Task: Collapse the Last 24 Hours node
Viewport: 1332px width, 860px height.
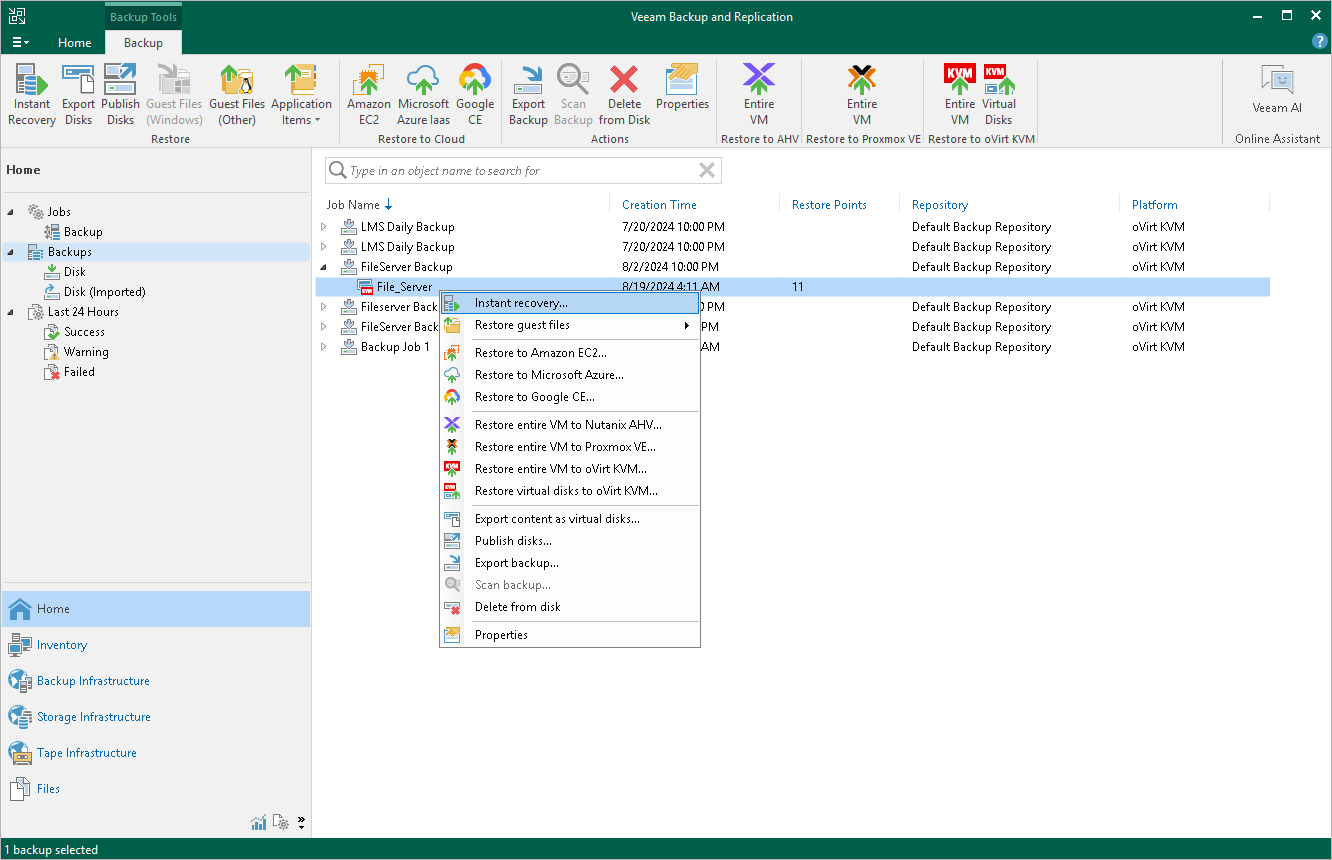Action: click(11, 312)
